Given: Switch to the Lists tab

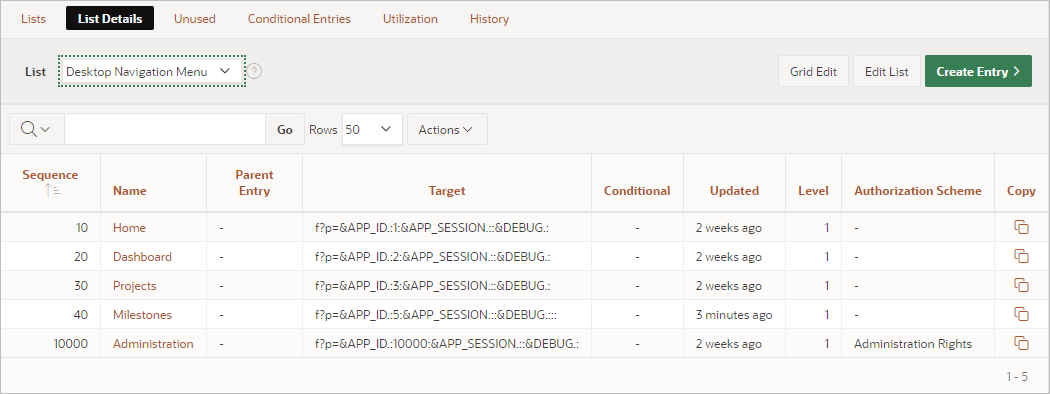Looking at the screenshot, I should pyautogui.click(x=33, y=19).
